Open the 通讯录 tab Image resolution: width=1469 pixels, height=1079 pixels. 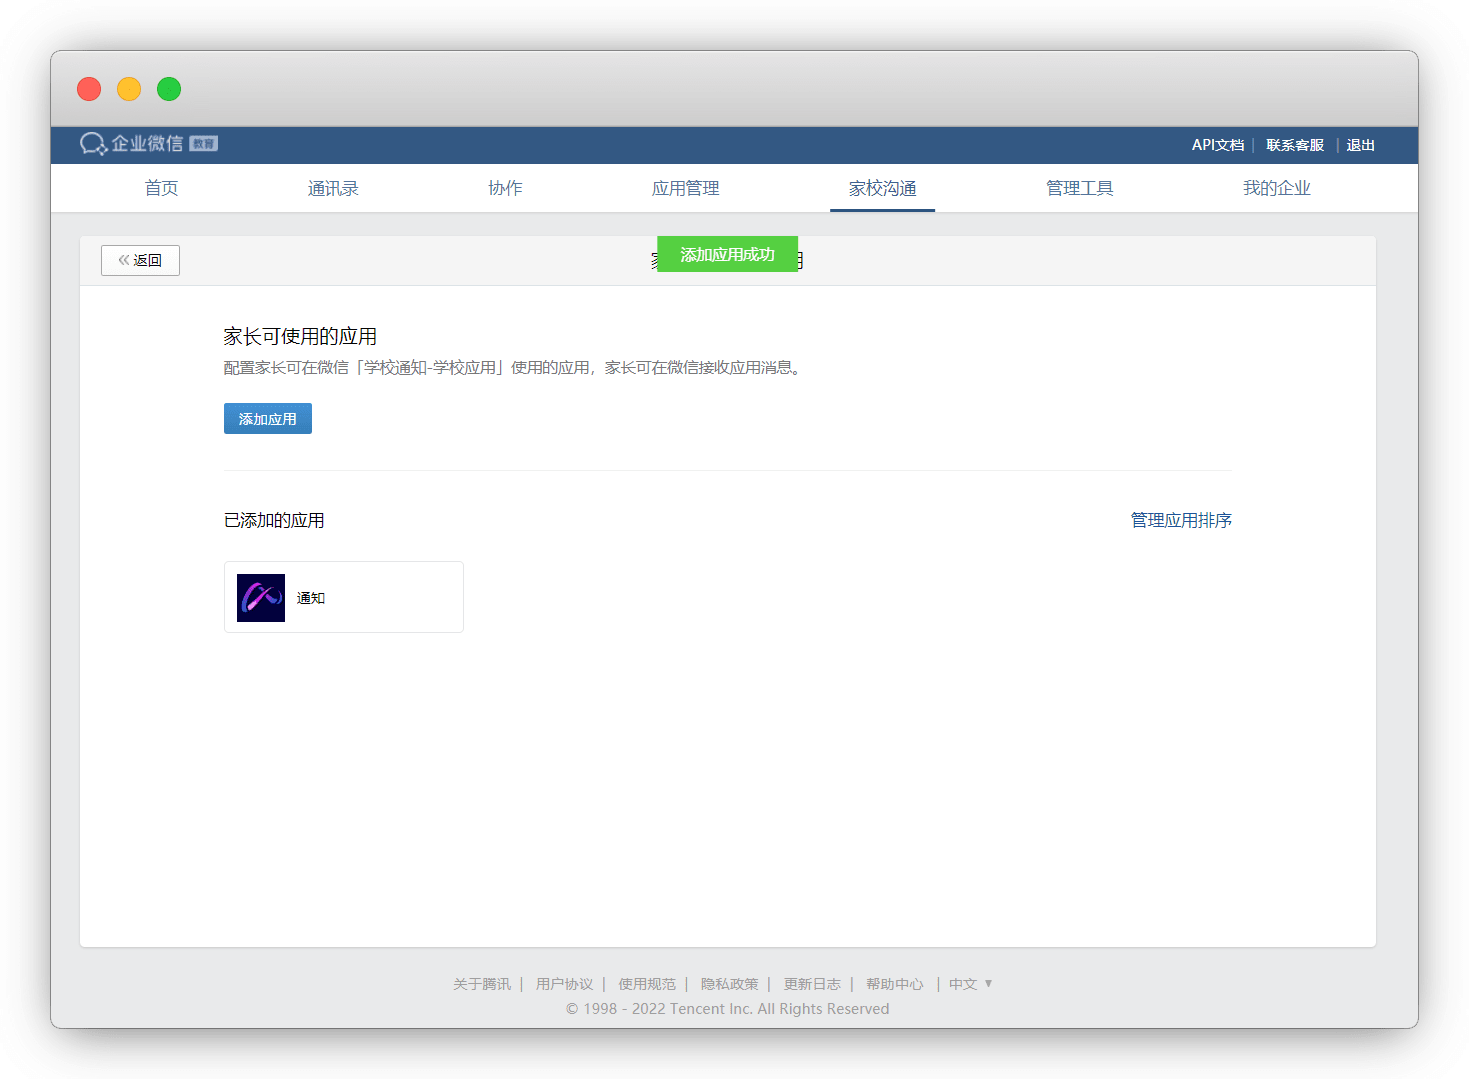click(x=333, y=188)
